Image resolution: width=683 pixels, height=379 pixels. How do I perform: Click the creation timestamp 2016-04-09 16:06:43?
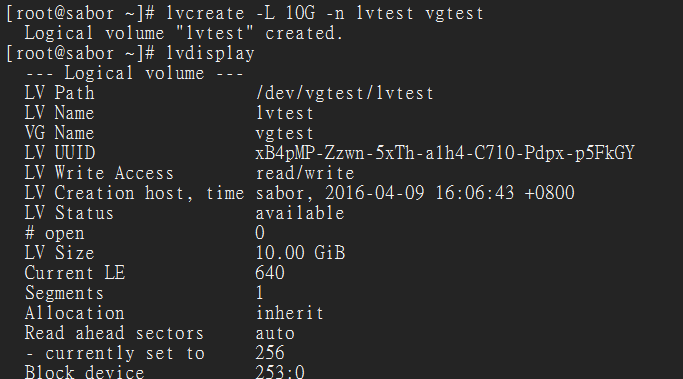tap(419, 193)
